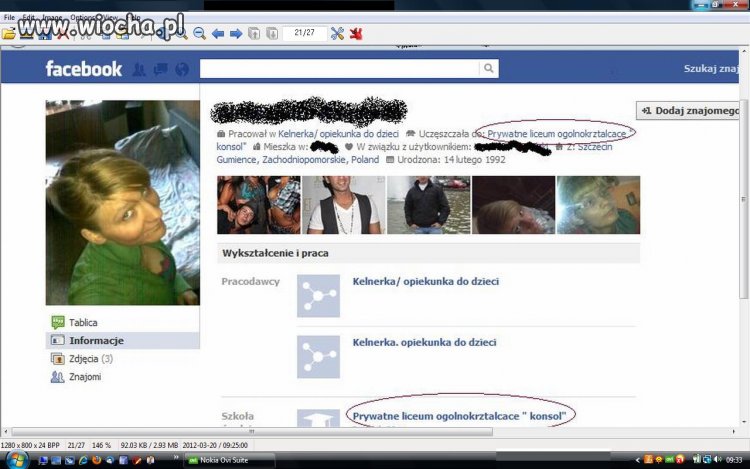Click employer link Kelnerka/ opiekunka do dzieci
This screenshot has width=750, height=469.
point(426,282)
